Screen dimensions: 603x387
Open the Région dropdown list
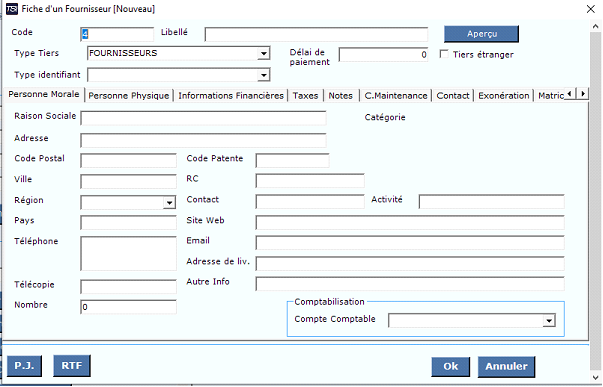point(169,203)
